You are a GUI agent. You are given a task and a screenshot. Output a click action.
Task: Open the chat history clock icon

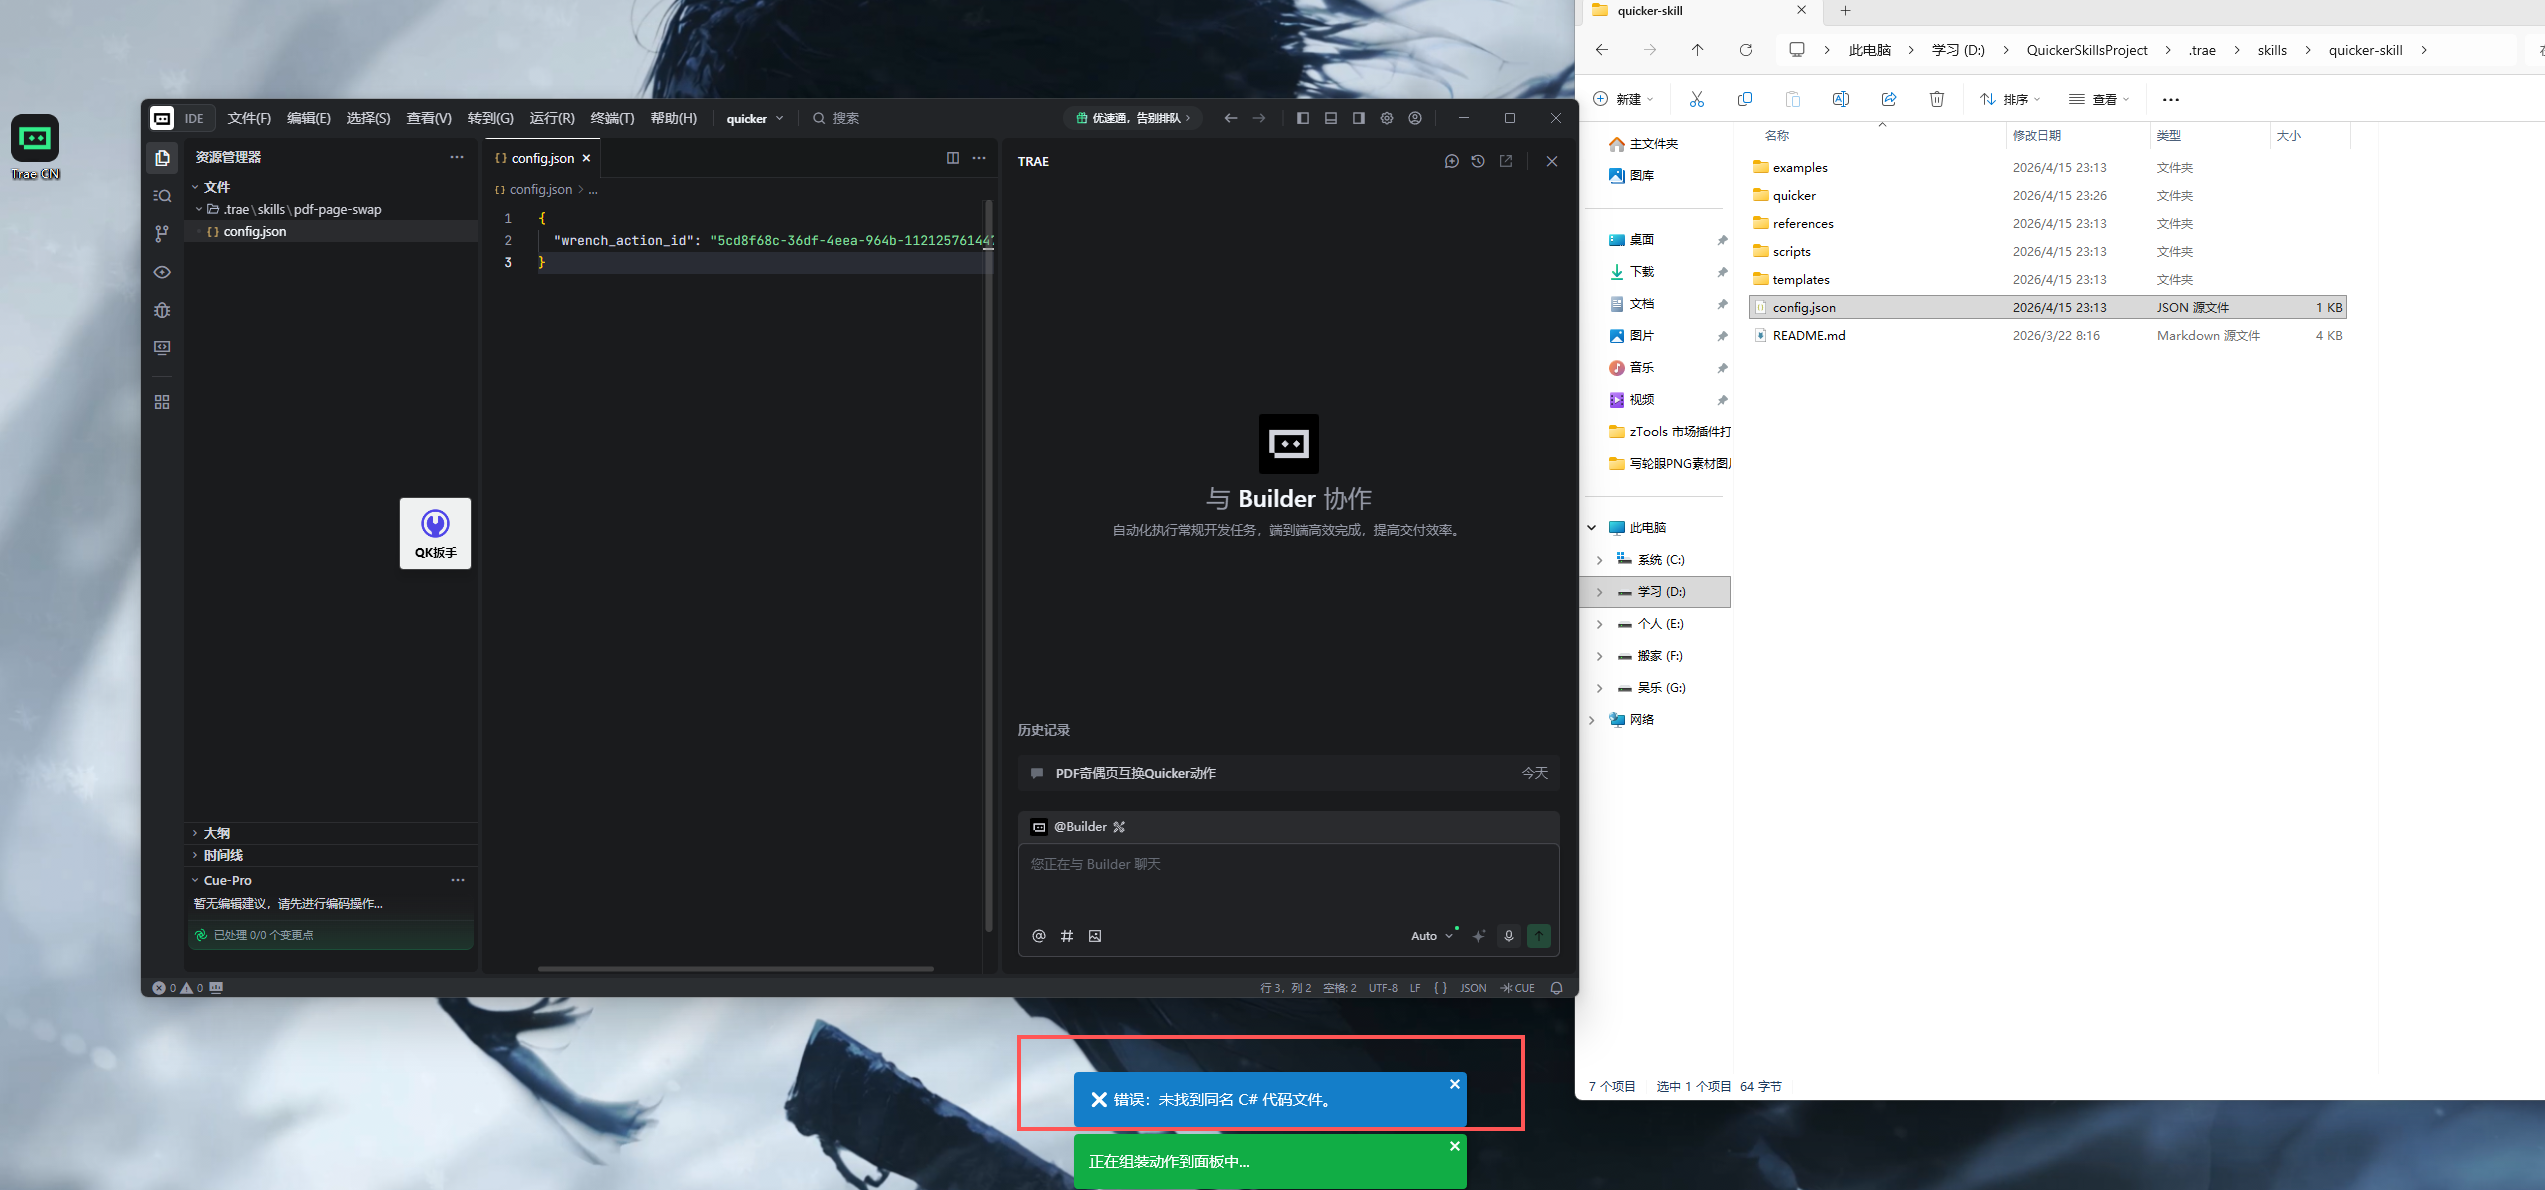coord(1478,161)
